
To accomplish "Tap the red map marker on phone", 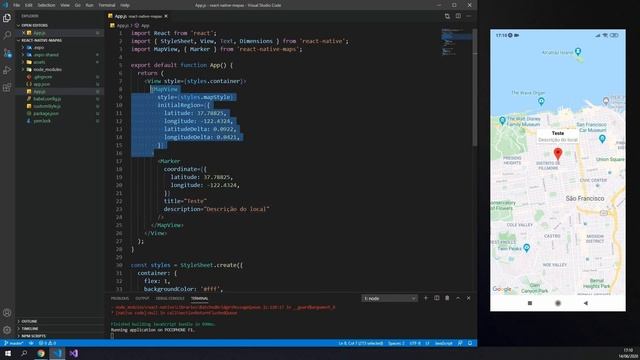I will (558, 154).
